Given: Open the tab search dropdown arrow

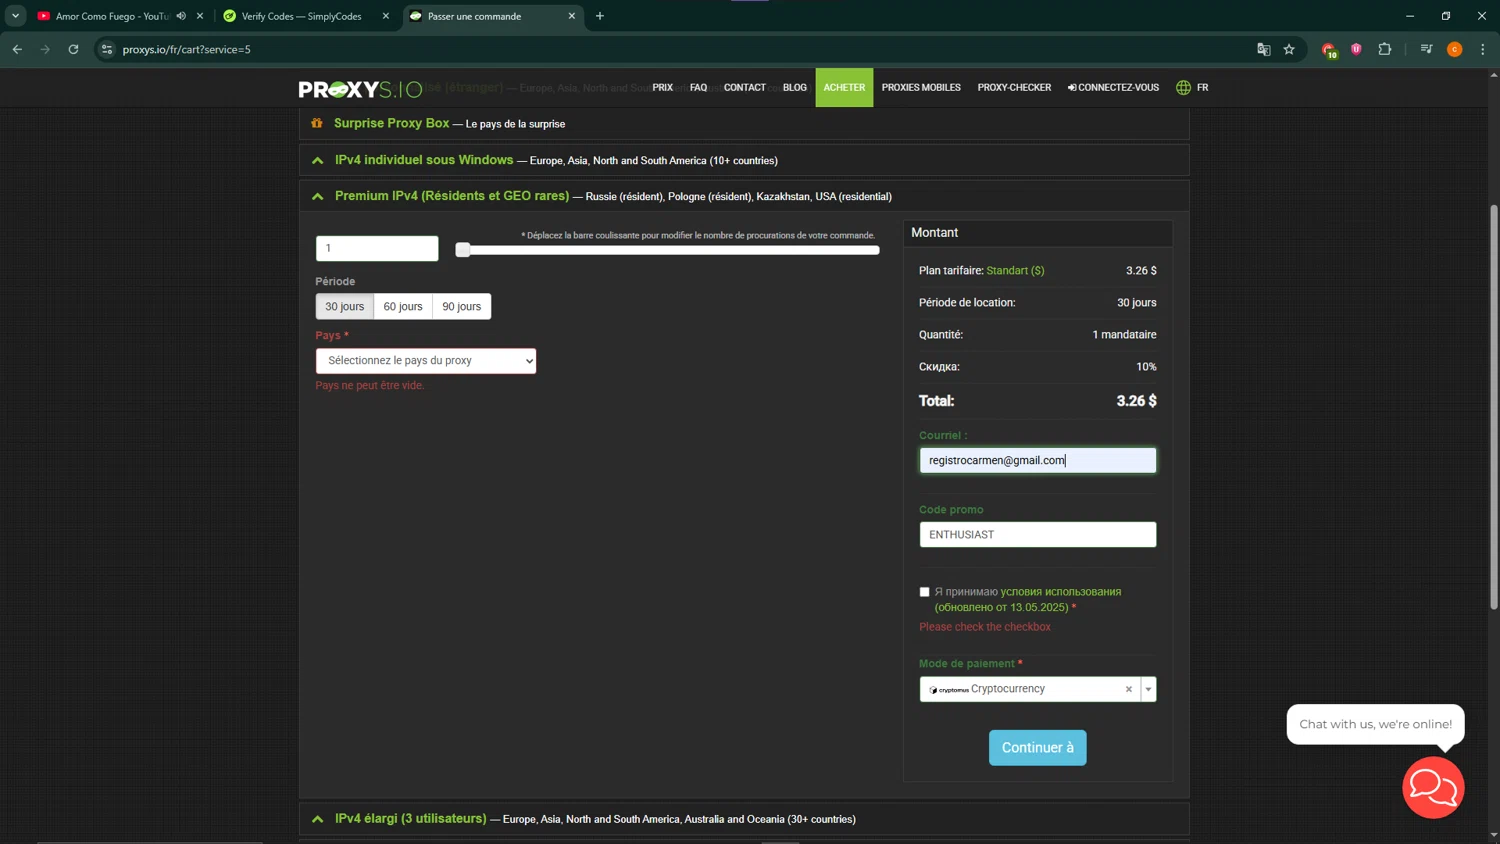Looking at the screenshot, I should tap(15, 16).
